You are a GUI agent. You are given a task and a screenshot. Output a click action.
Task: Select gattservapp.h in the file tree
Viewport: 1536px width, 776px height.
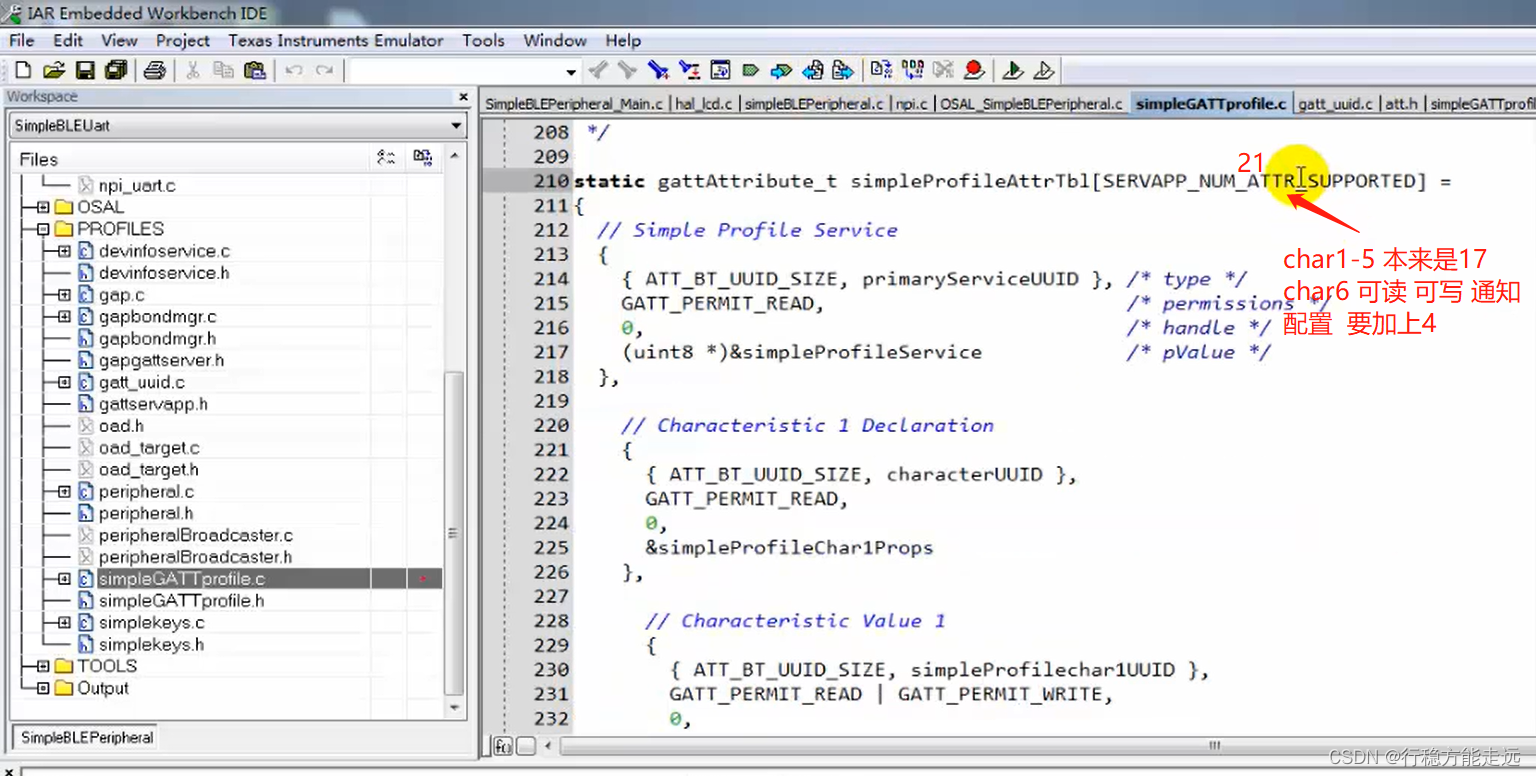pyautogui.click(x=153, y=404)
